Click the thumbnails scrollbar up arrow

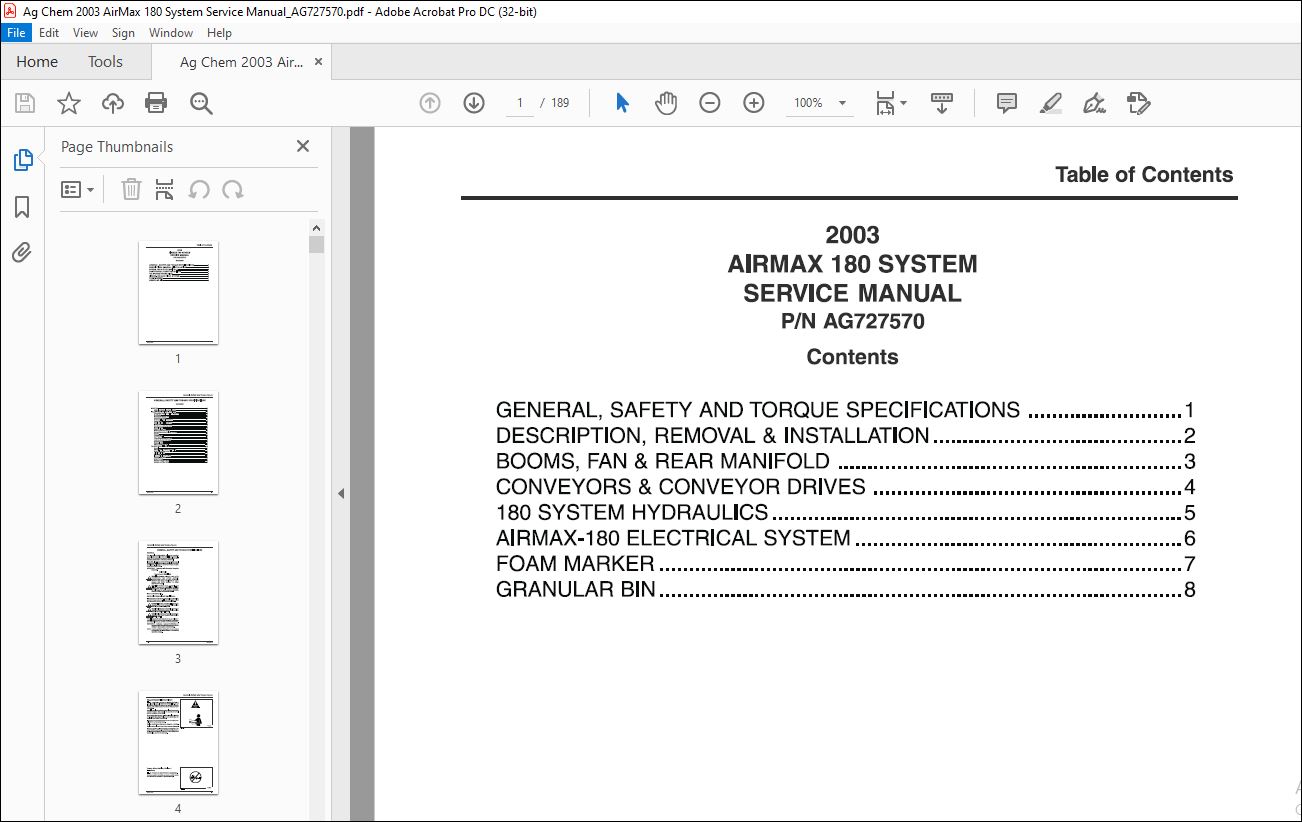pyautogui.click(x=316, y=228)
